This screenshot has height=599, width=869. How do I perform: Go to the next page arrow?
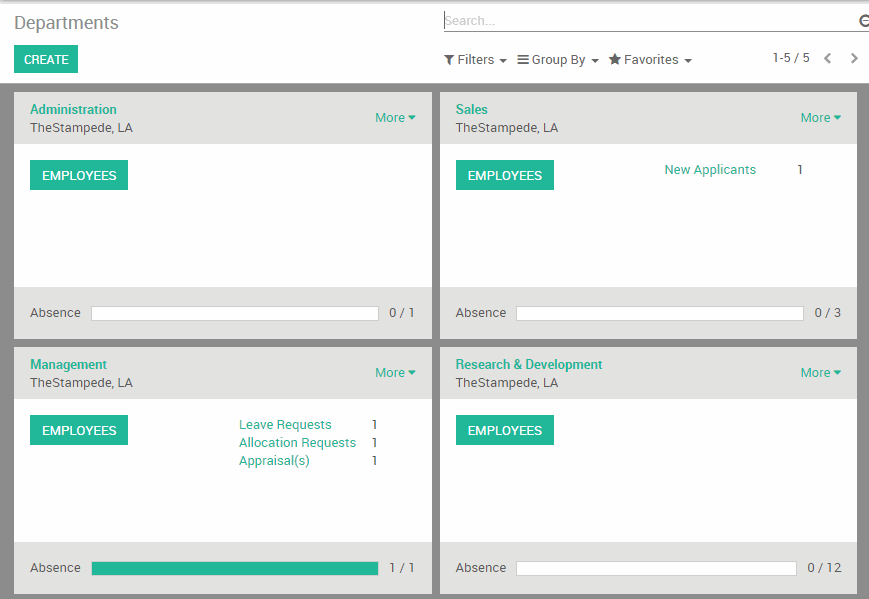coord(854,58)
